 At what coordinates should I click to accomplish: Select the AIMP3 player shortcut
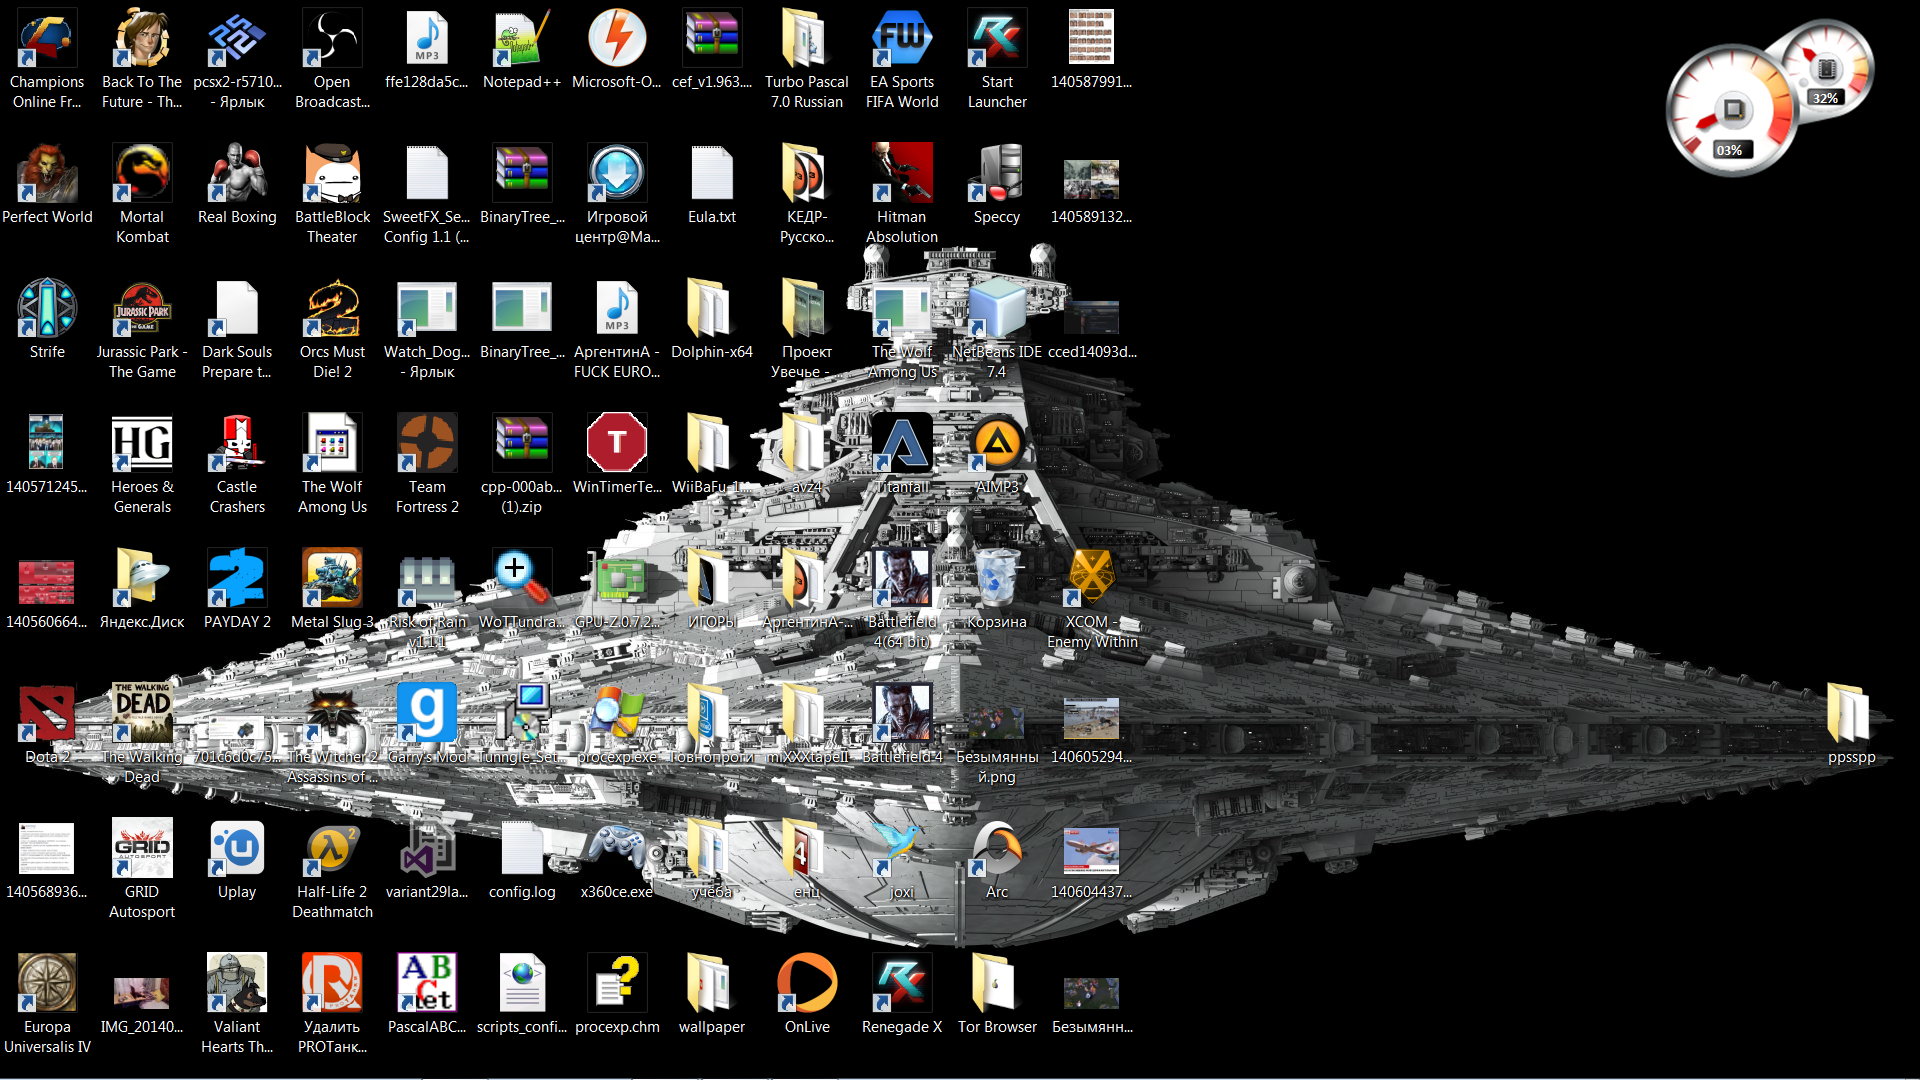click(x=997, y=445)
